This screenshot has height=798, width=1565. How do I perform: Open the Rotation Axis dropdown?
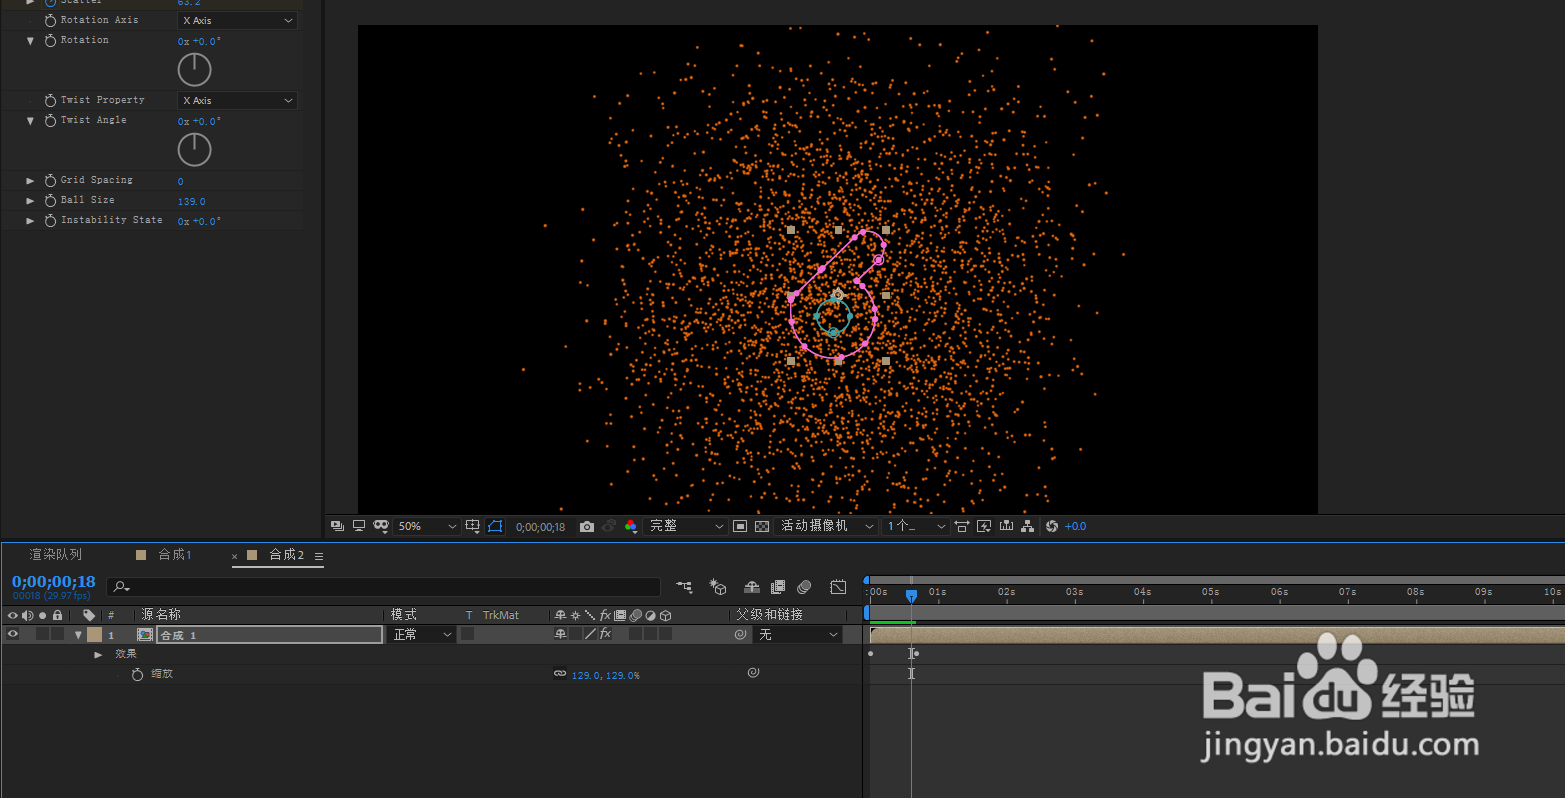coord(238,21)
